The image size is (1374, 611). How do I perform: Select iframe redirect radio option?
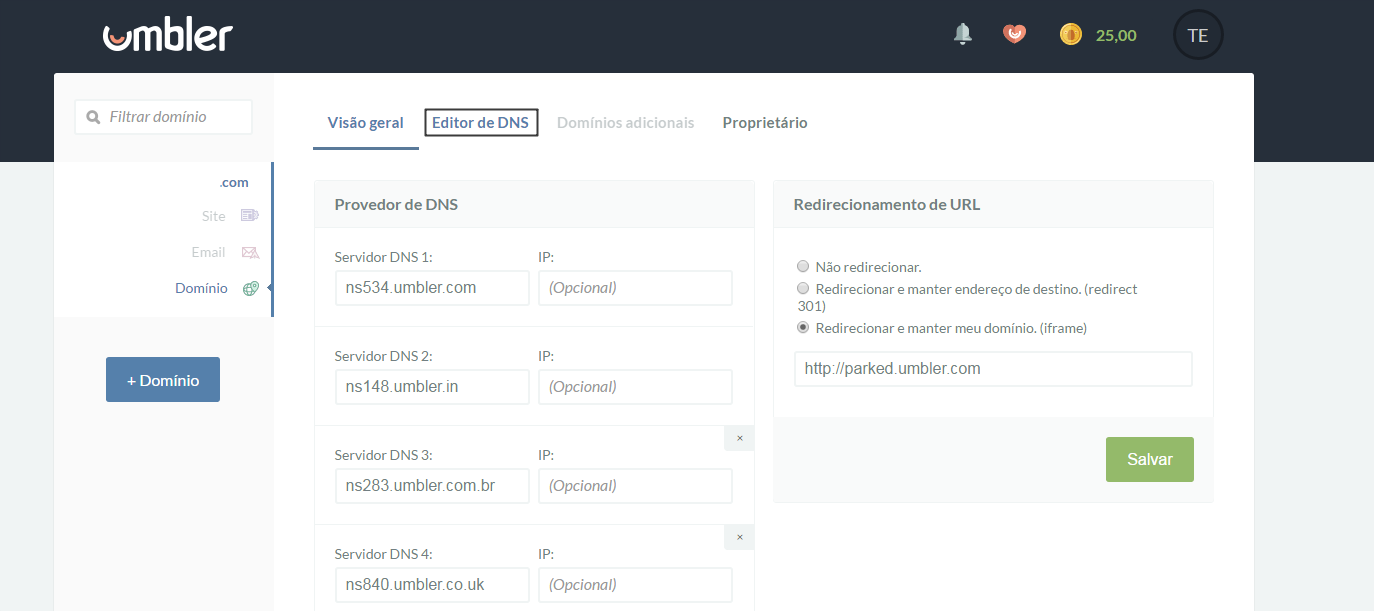coord(803,327)
